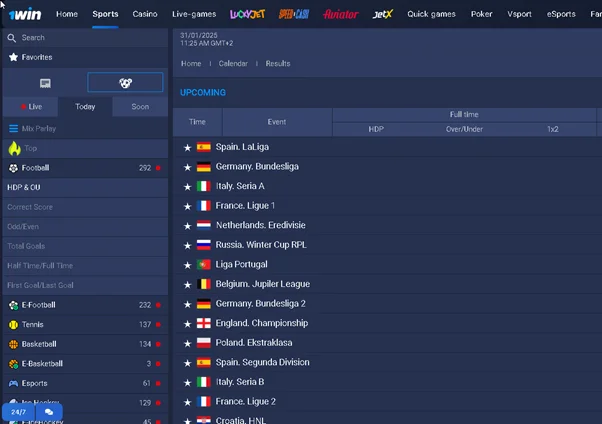Toggle the star for Italy Seria A
602x424 pixels.
(x=187, y=186)
